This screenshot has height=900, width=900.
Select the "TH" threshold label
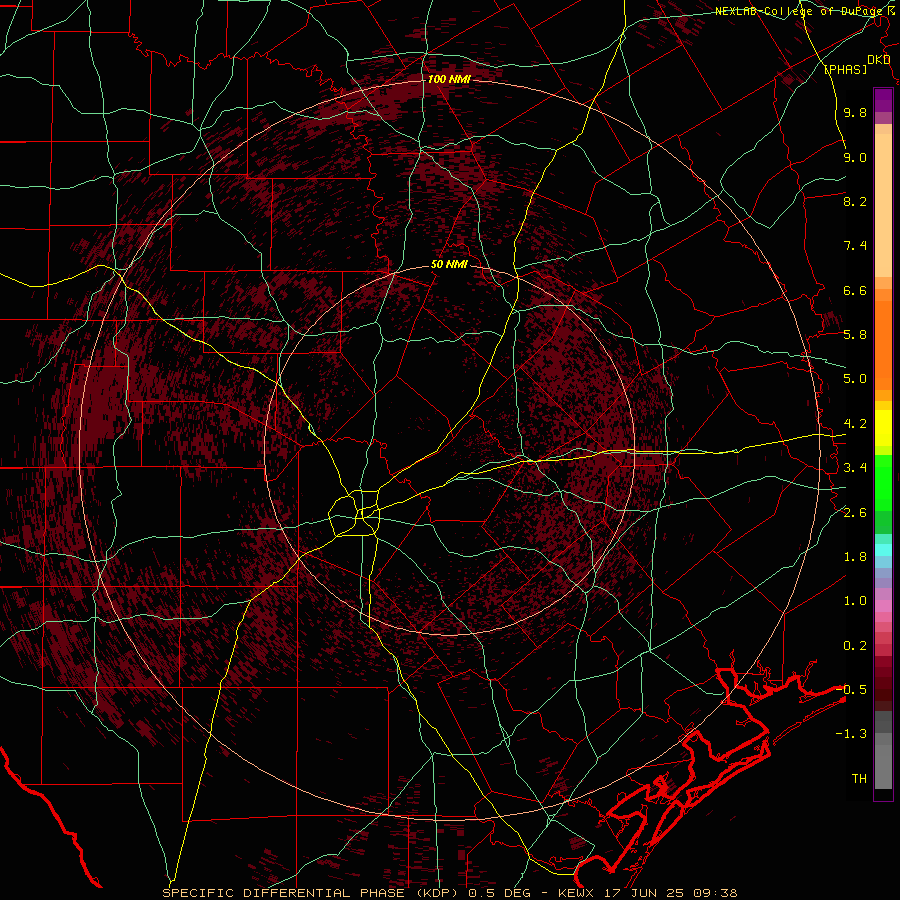coord(859,778)
